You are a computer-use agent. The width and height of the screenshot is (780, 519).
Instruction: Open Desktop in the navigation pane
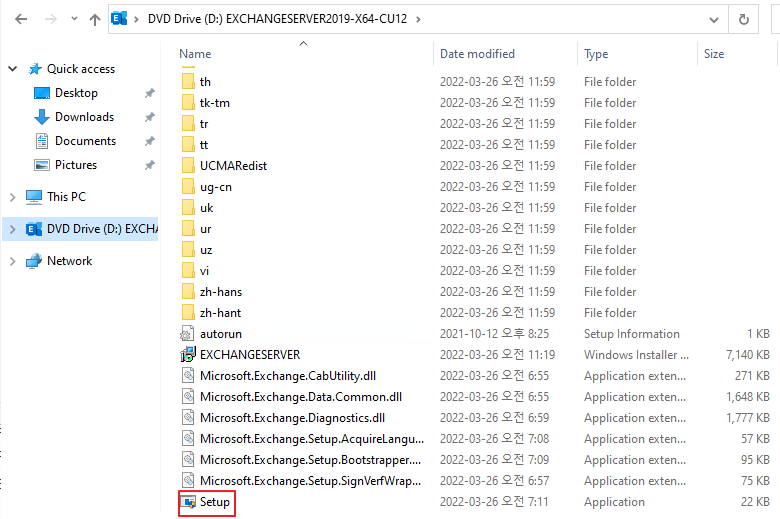76,93
